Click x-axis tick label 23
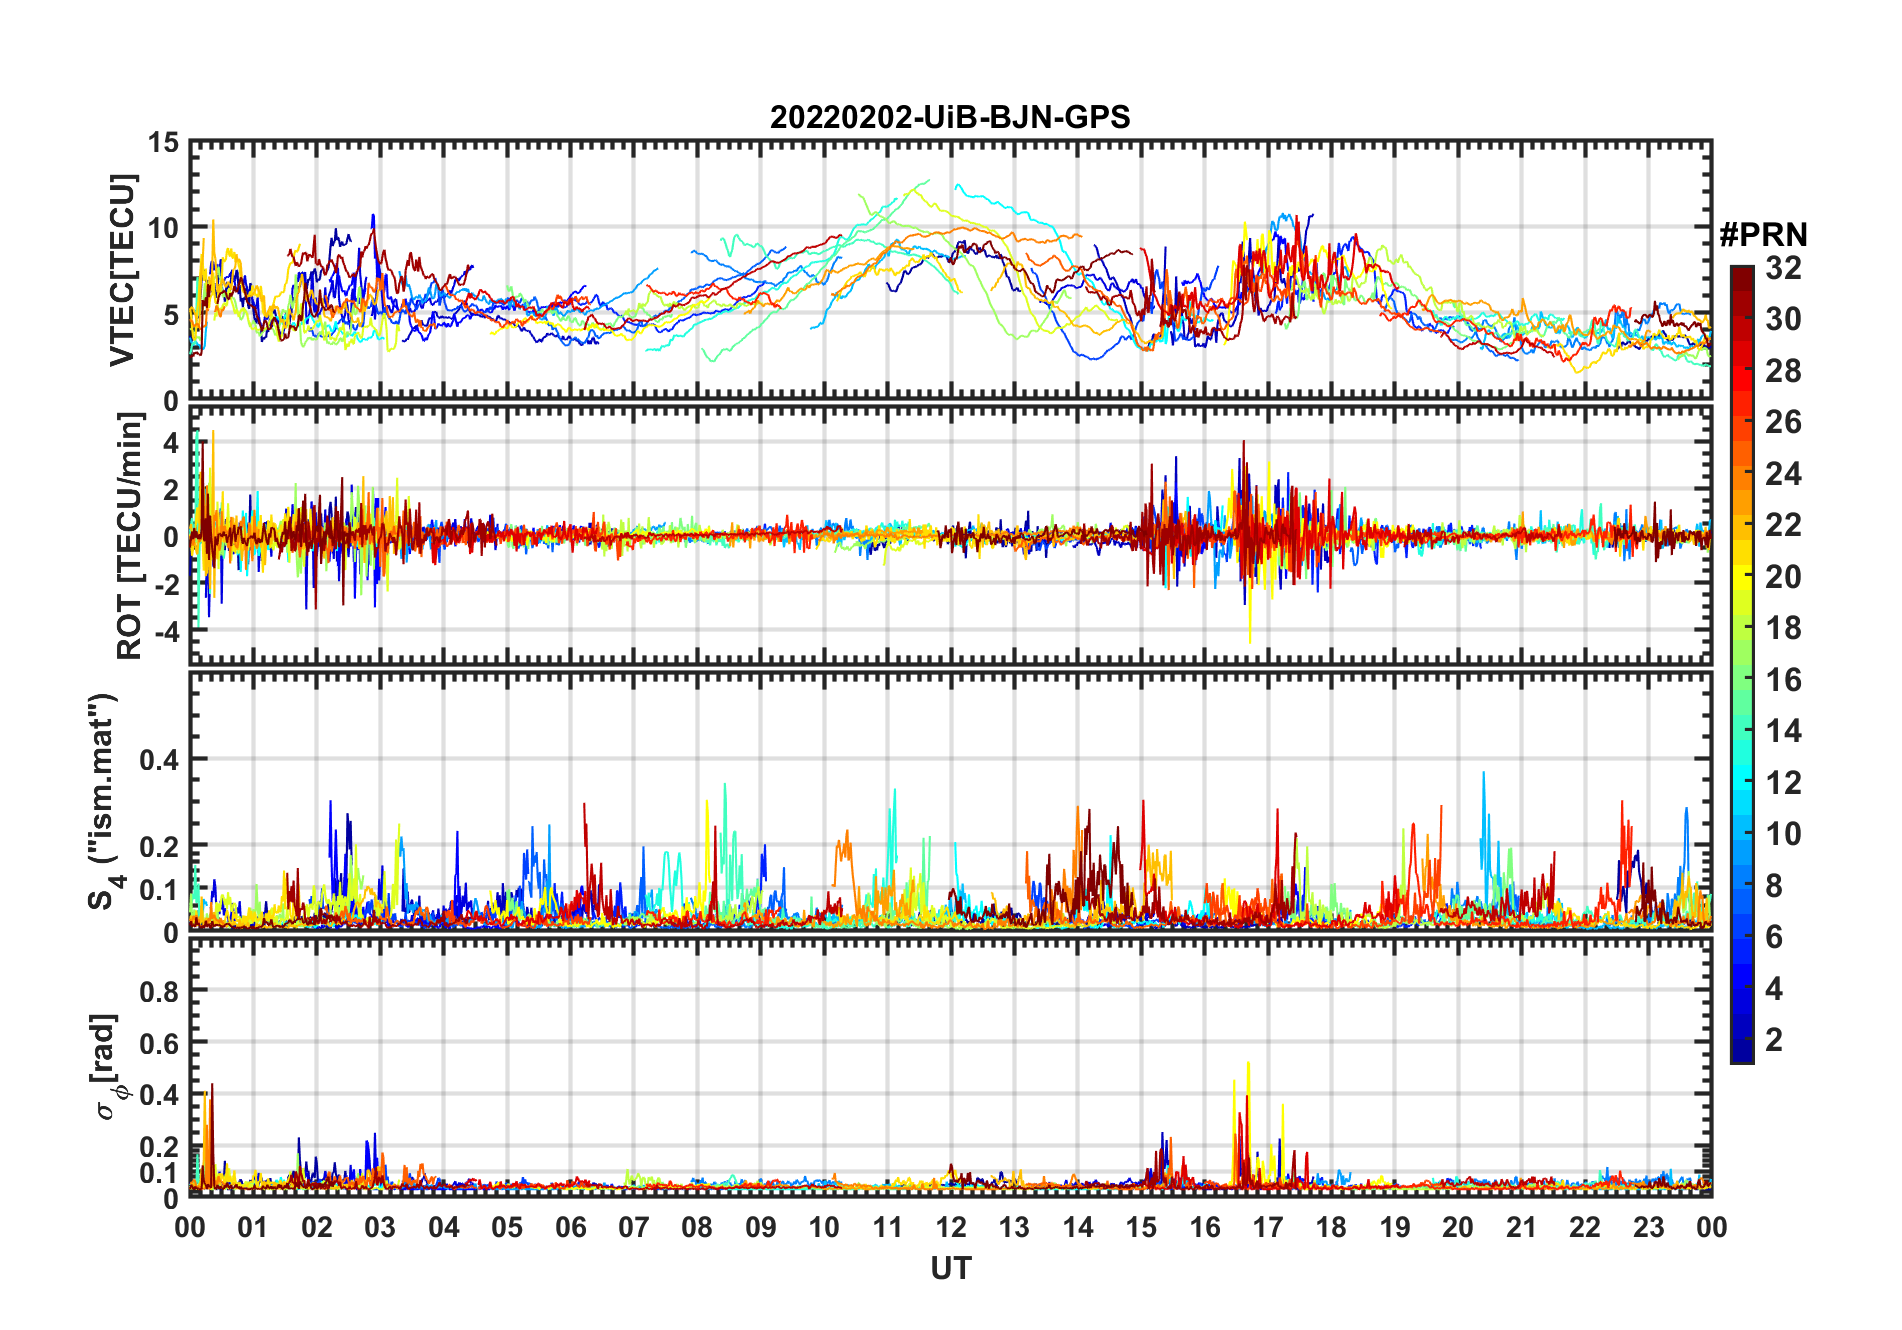 [x=1648, y=1227]
